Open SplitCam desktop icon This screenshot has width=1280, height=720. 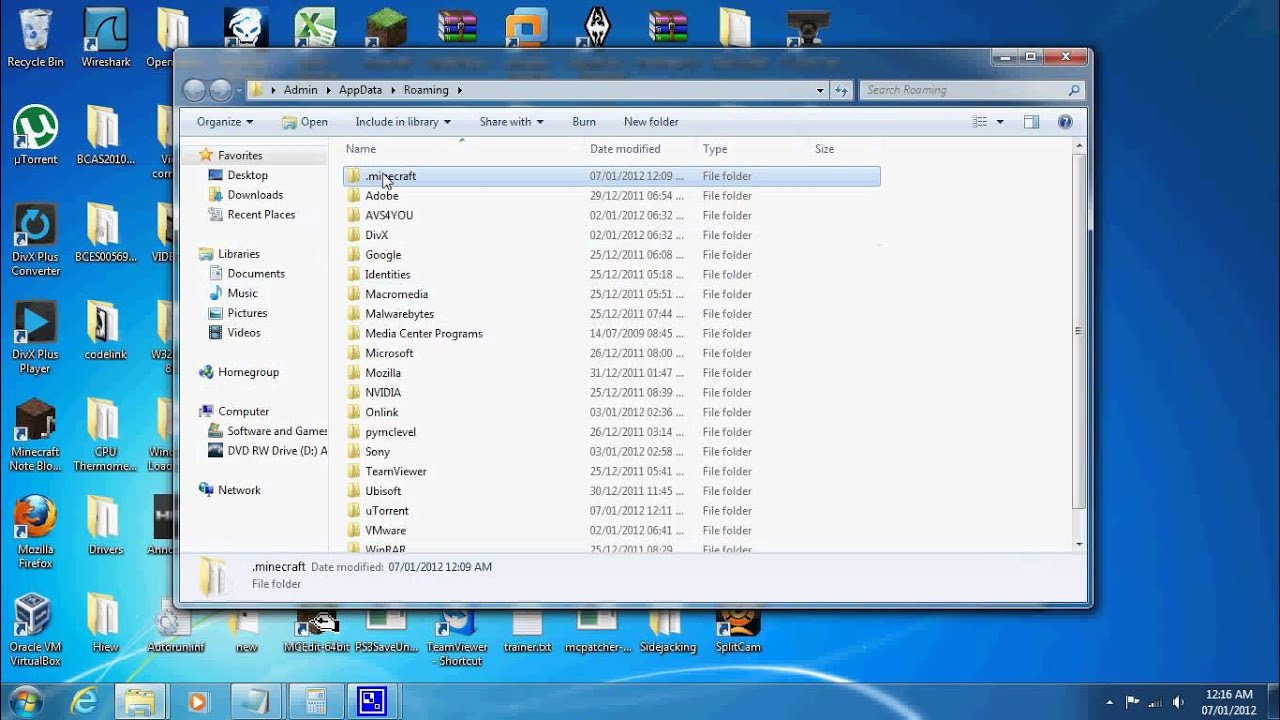pos(738,630)
